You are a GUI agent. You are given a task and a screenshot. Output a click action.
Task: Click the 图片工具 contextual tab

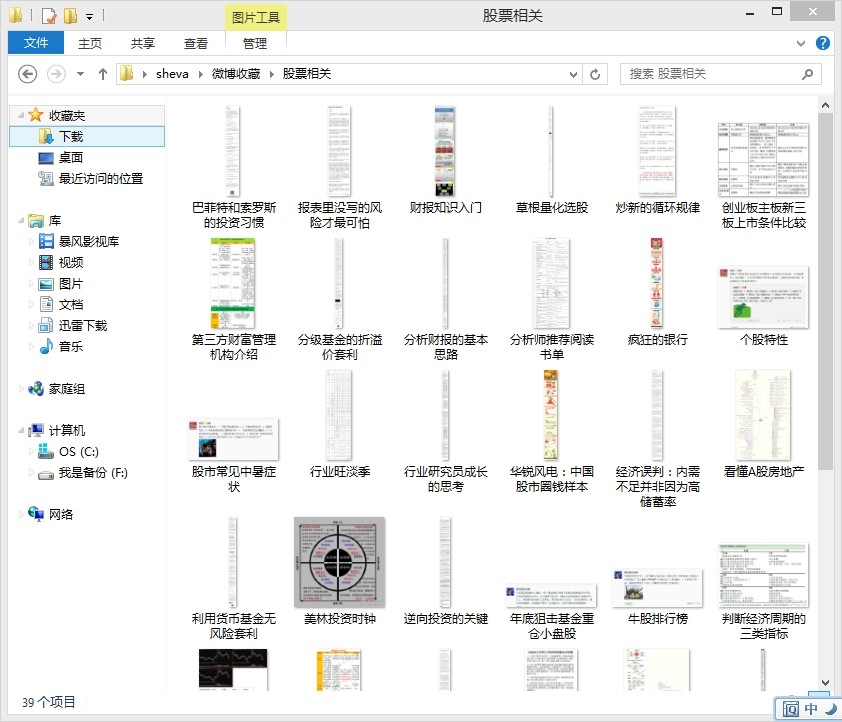click(x=256, y=18)
